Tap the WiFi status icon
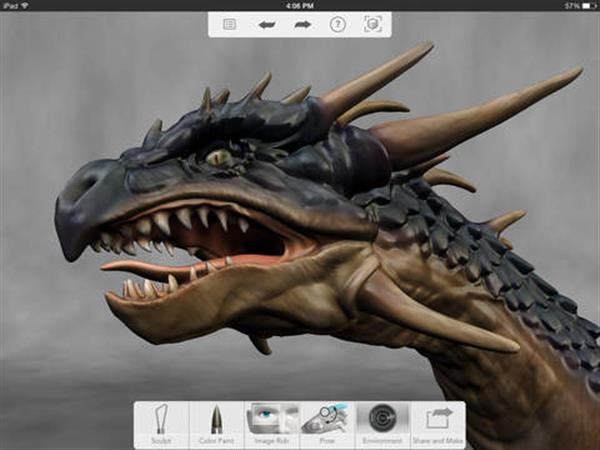600x450 pixels. pos(25,5)
